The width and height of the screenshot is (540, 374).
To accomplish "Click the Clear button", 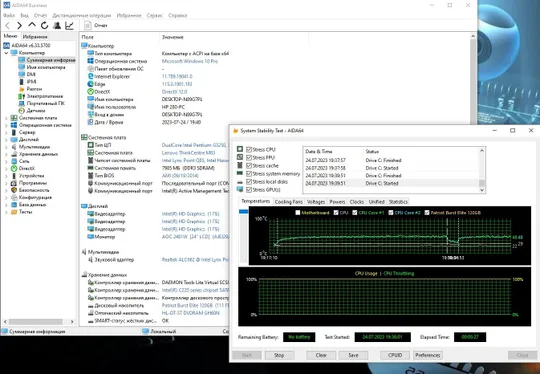I will point(321,355).
